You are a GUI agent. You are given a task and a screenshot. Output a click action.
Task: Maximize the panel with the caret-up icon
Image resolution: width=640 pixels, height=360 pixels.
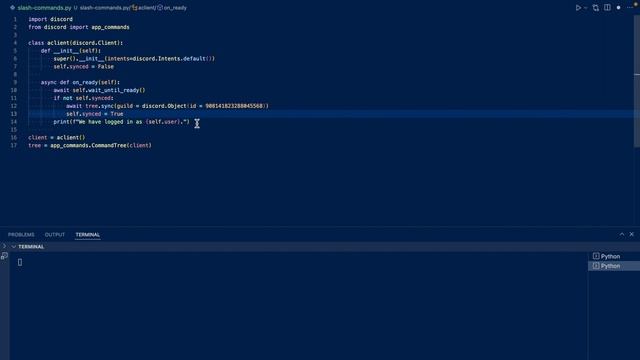[622, 234]
